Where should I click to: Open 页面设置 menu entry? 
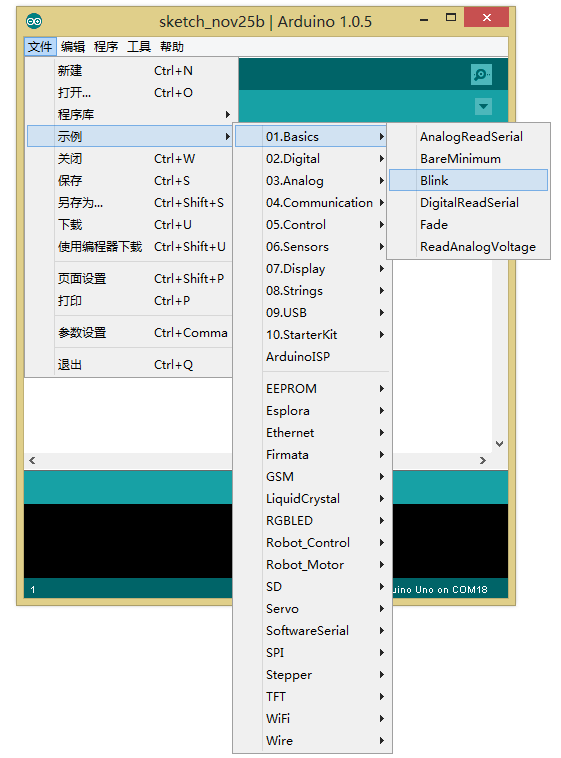(x=129, y=278)
